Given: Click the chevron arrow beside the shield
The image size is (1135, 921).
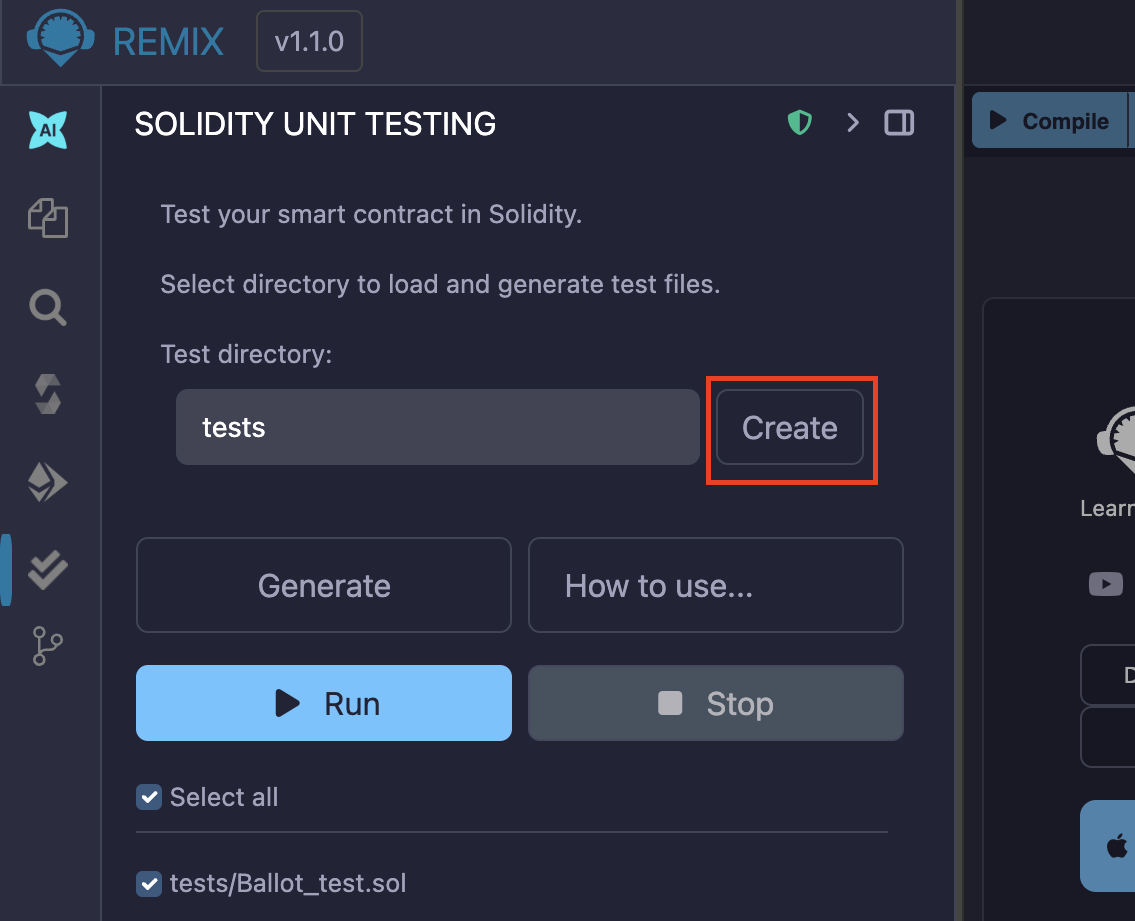Looking at the screenshot, I should (x=853, y=122).
